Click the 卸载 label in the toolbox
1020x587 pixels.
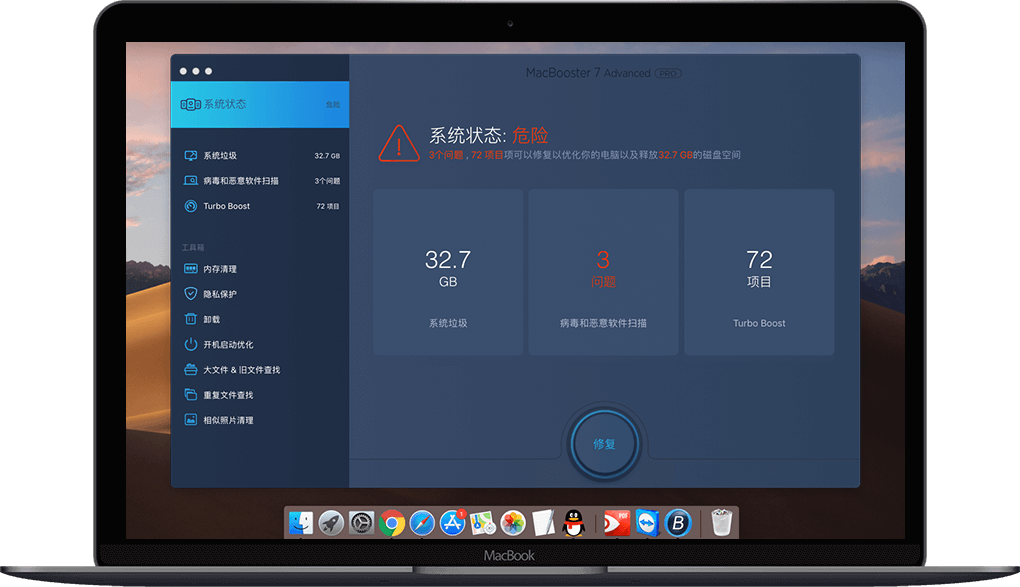coord(211,320)
